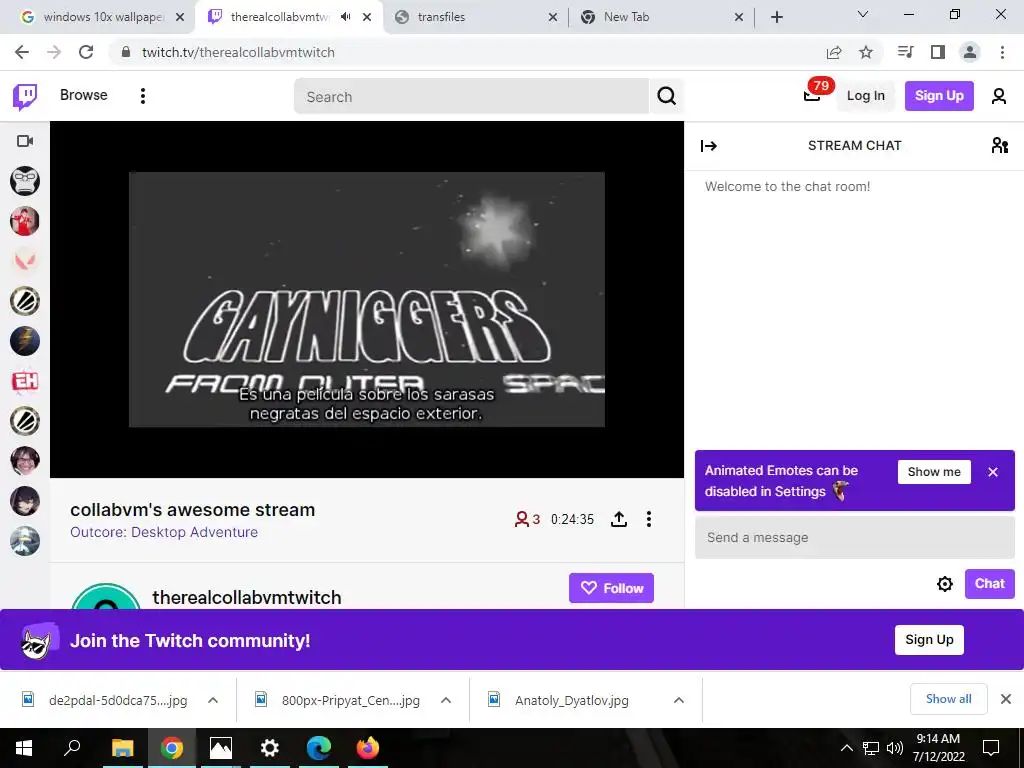1024x768 pixels.
Task: Share this page via Chrome icon
Action: point(833,52)
